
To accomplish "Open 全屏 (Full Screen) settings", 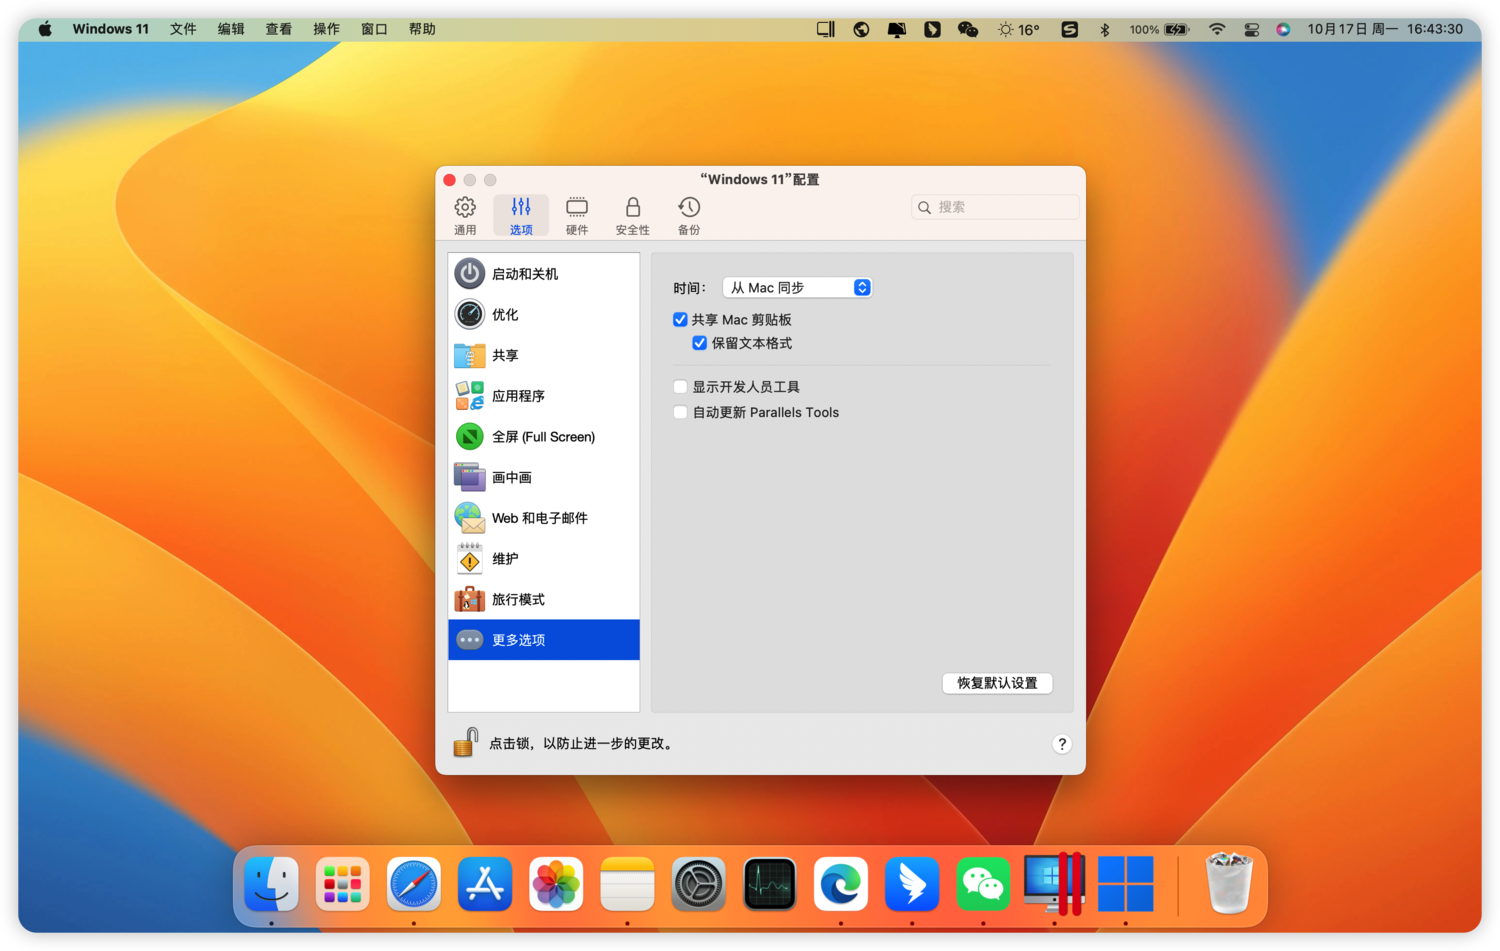I will pos(543,437).
